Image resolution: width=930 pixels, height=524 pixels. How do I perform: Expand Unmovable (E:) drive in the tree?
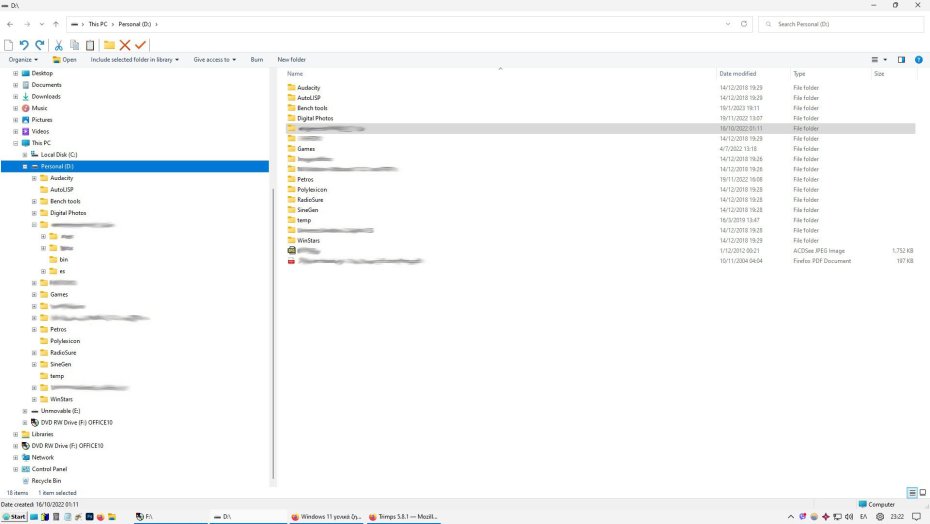[25, 411]
